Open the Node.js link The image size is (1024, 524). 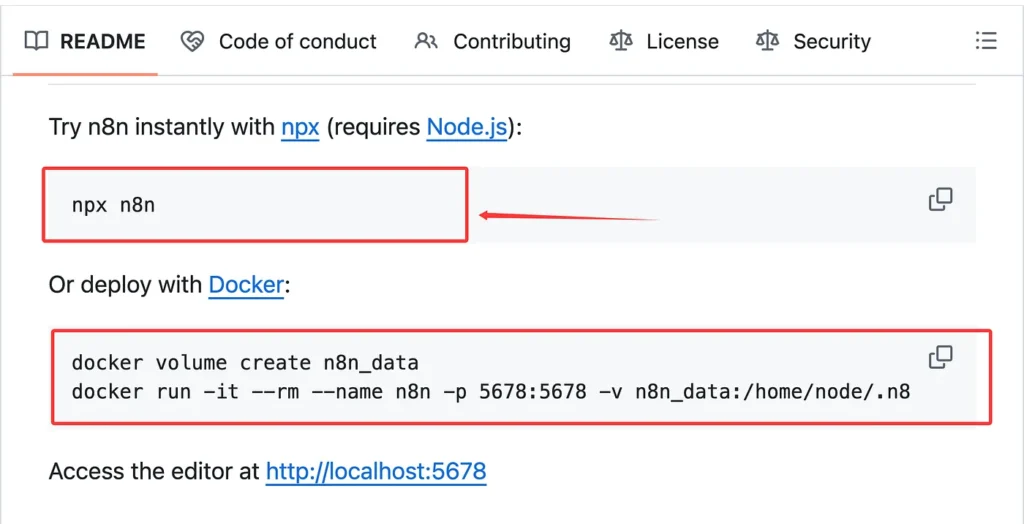pyautogui.click(x=467, y=127)
